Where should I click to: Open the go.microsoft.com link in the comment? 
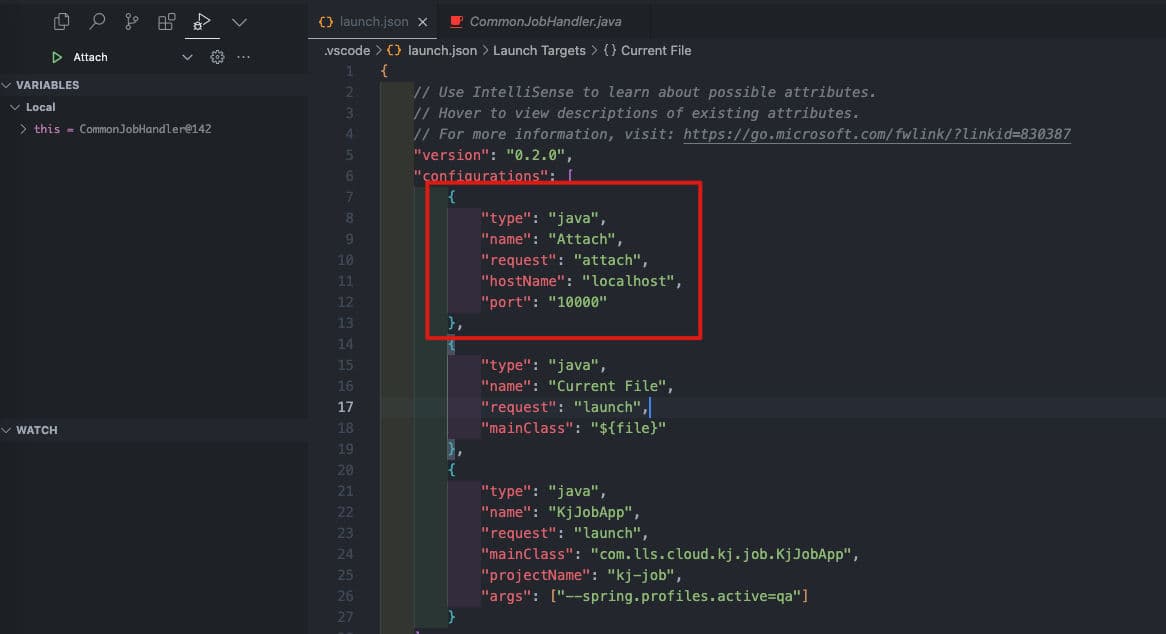pyautogui.click(x=876, y=134)
